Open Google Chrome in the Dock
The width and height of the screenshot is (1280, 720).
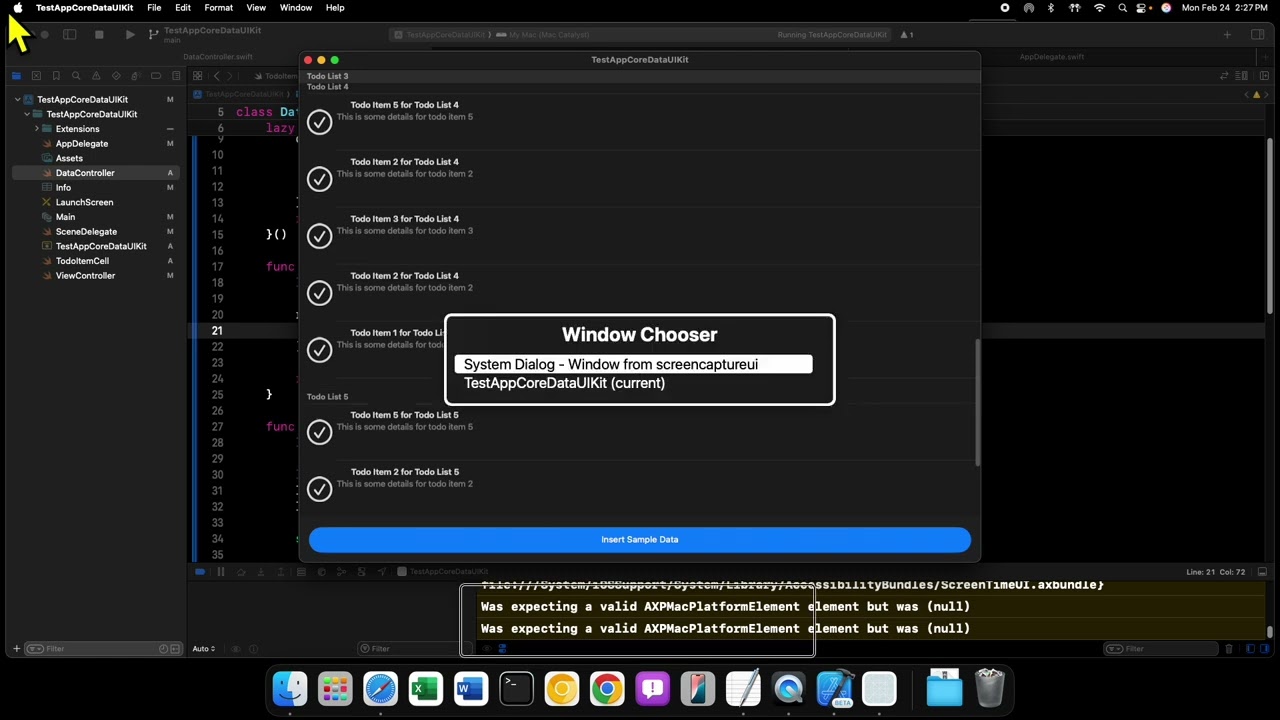pos(607,689)
